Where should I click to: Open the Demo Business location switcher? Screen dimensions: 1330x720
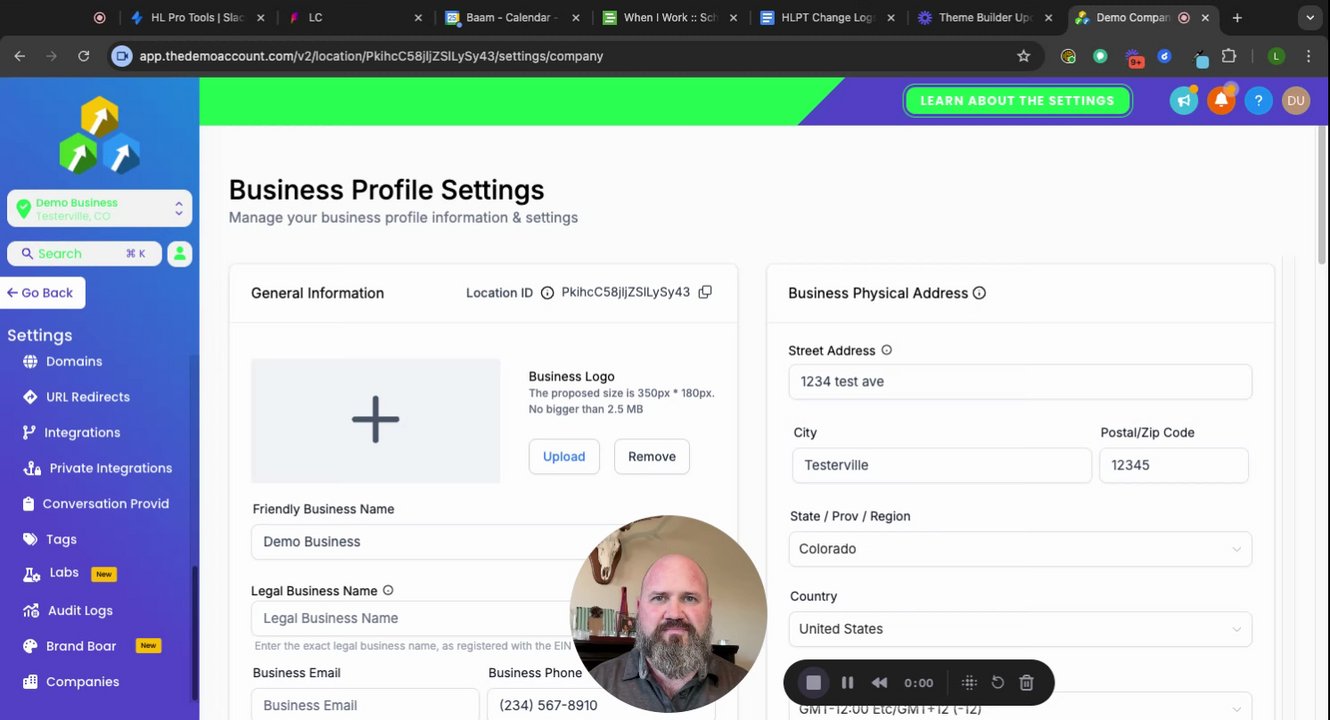tap(99, 208)
